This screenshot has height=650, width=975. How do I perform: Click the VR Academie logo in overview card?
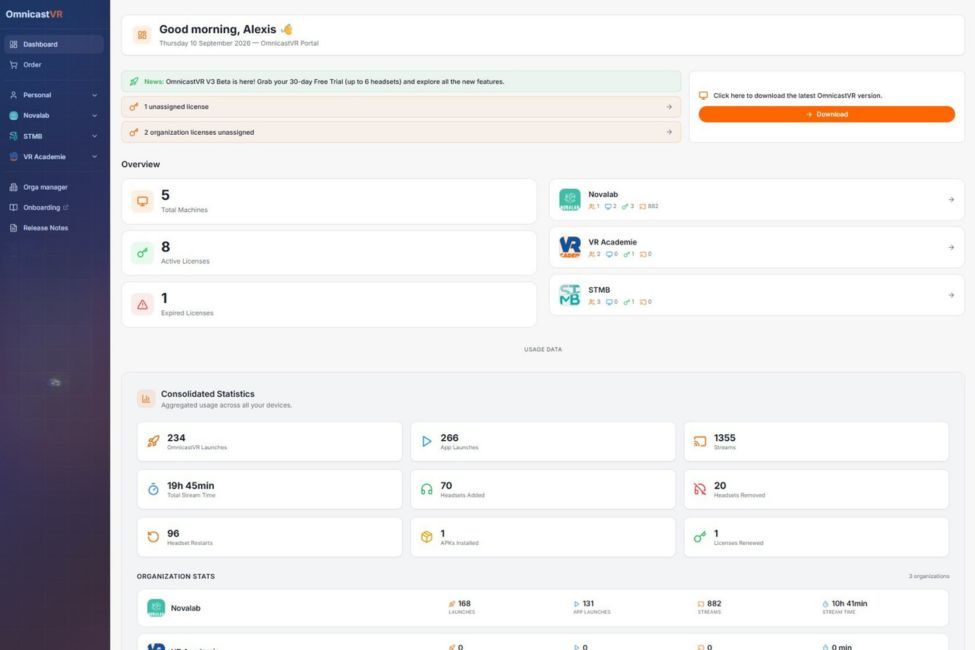point(570,248)
